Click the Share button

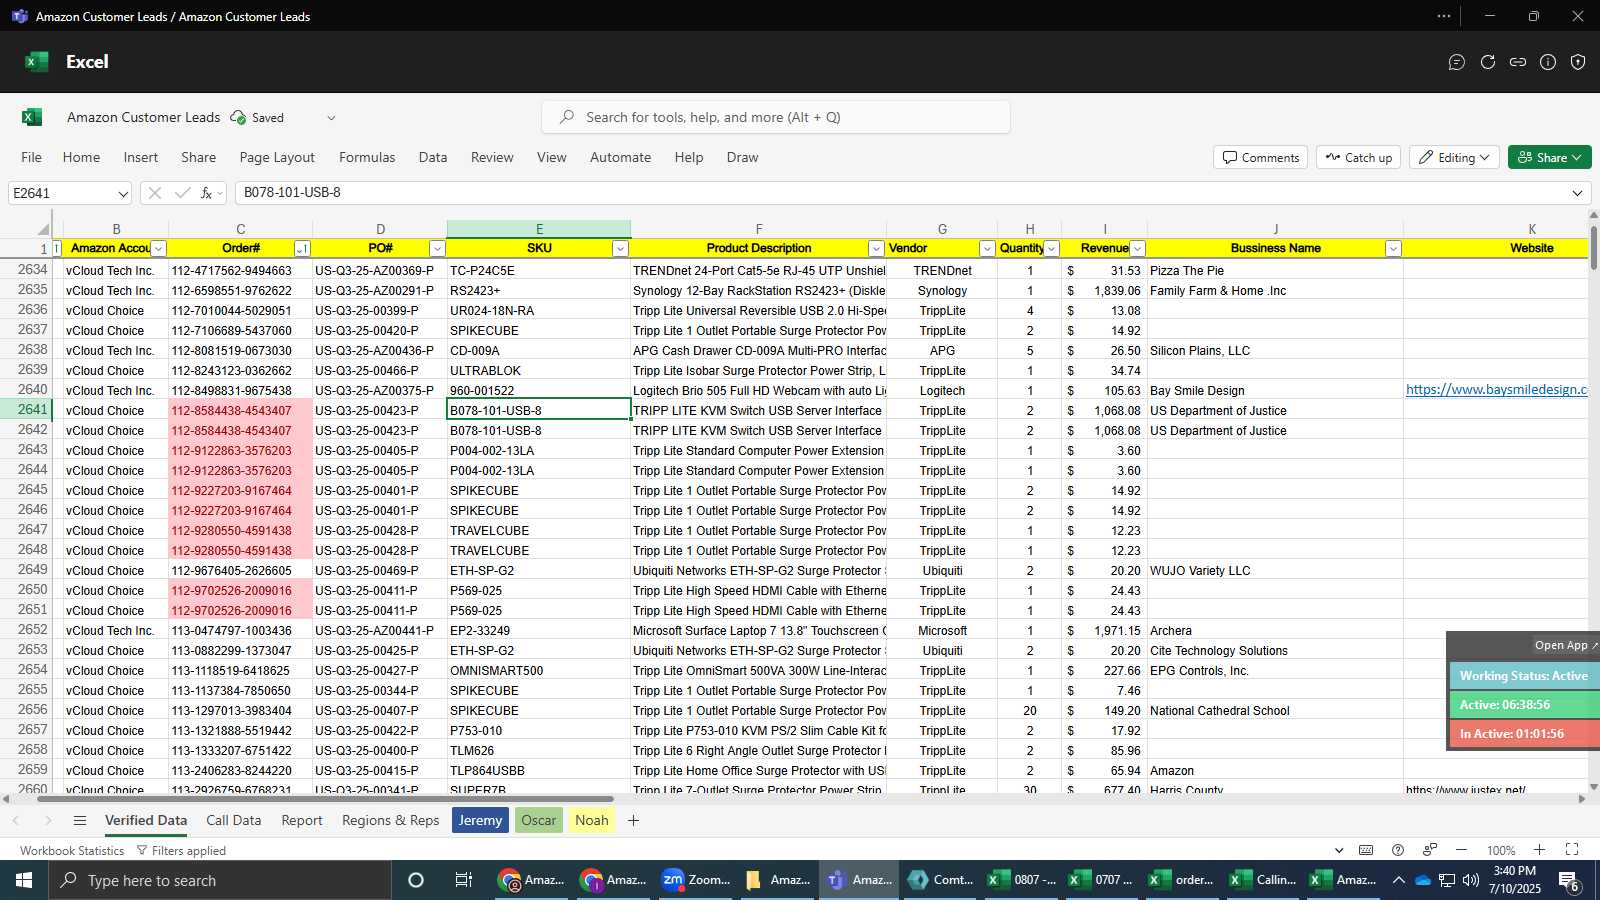(x=1550, y=158)
